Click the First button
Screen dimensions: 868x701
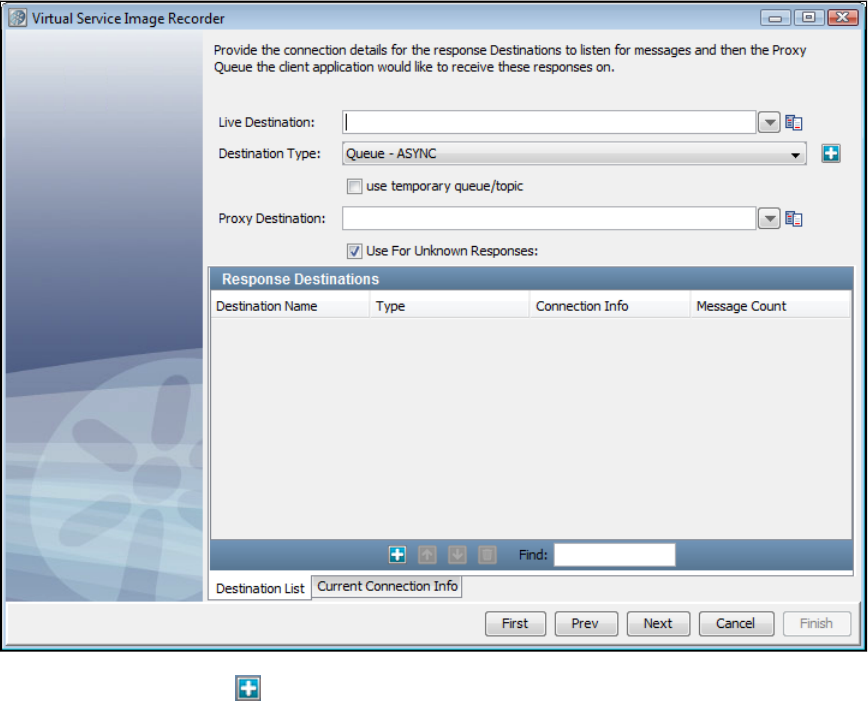[x=515, y=623]
